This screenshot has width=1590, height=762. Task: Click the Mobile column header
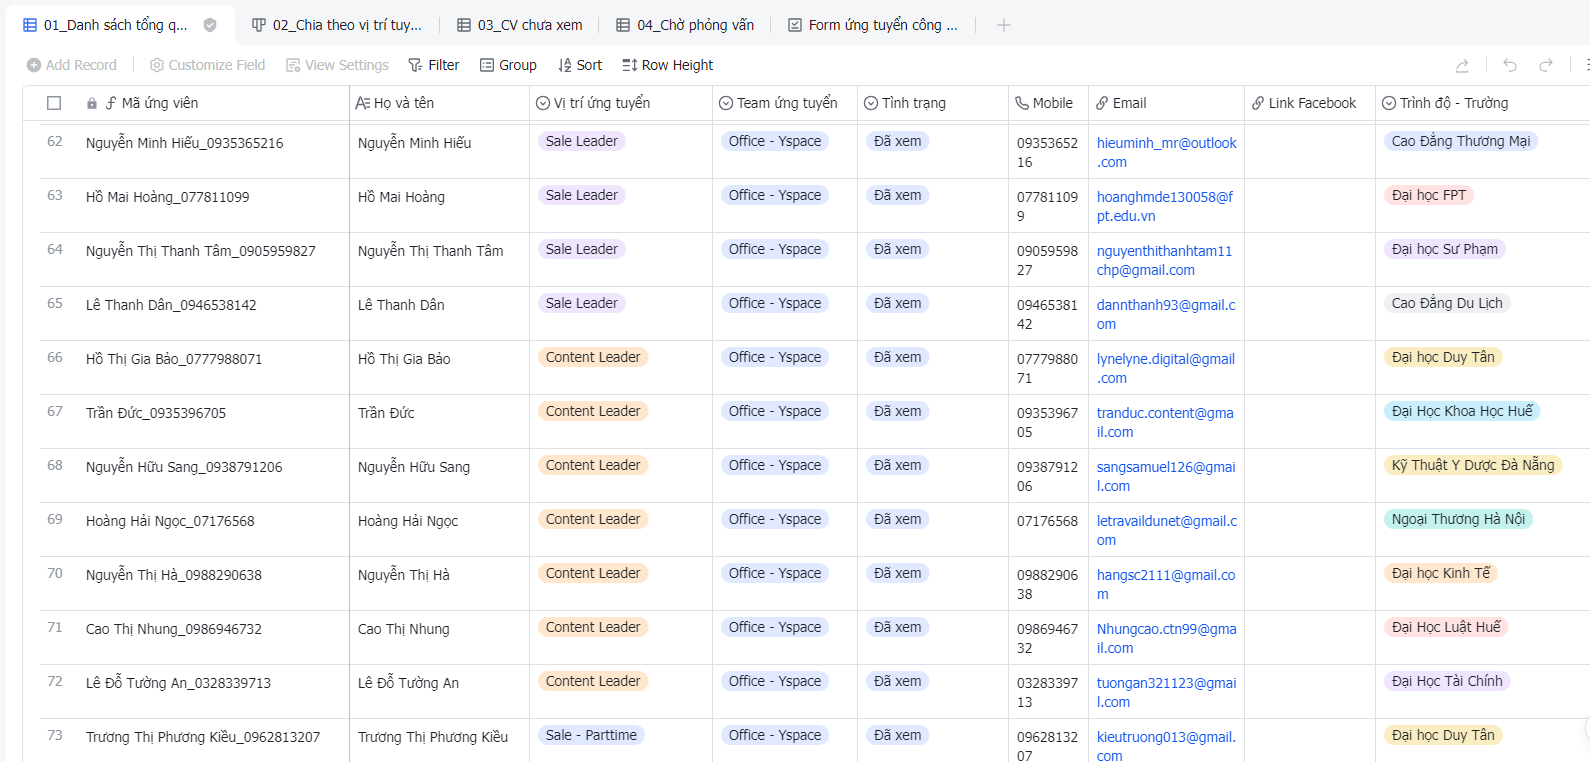point(1048,103)
